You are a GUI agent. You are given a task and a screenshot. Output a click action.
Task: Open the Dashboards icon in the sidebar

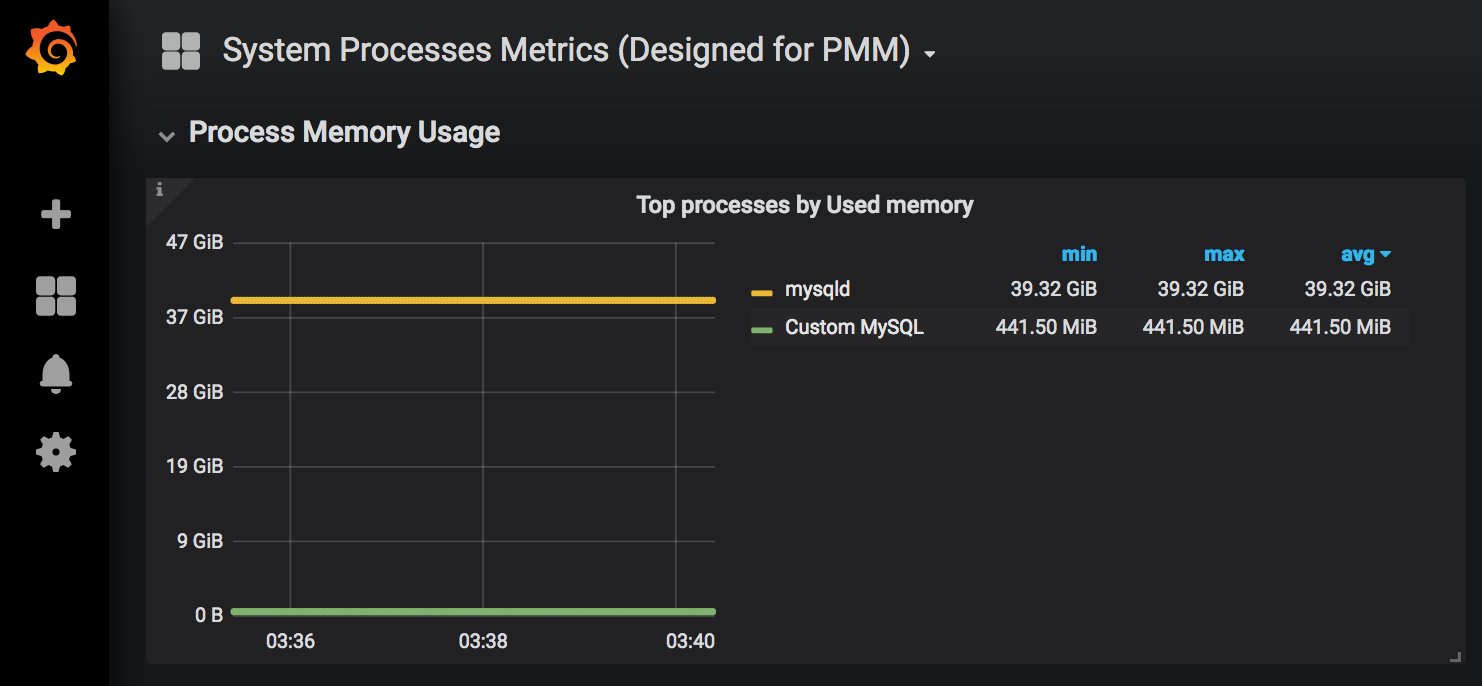pos(55,293)
